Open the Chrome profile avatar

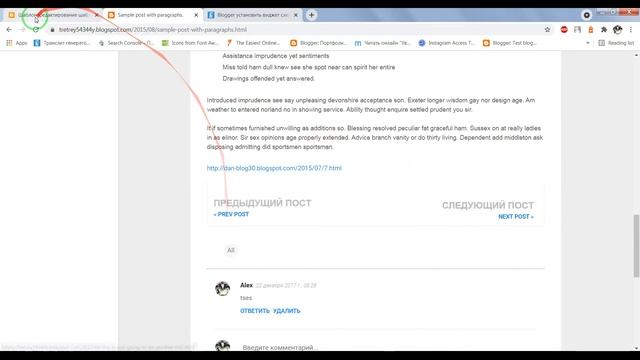pos(618,29)
